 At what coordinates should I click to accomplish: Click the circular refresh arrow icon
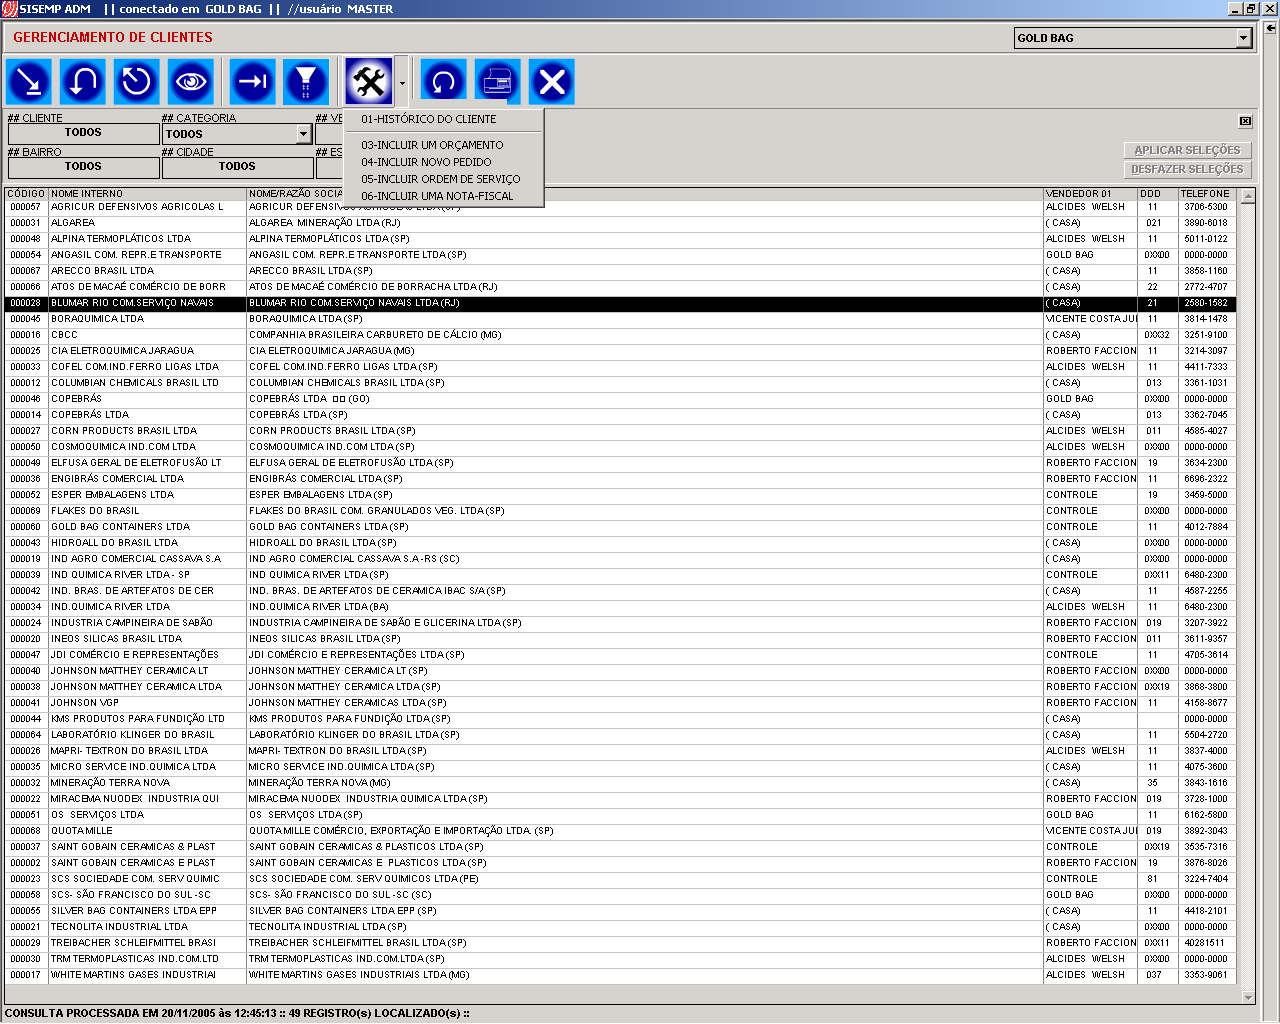click(444, 81)
